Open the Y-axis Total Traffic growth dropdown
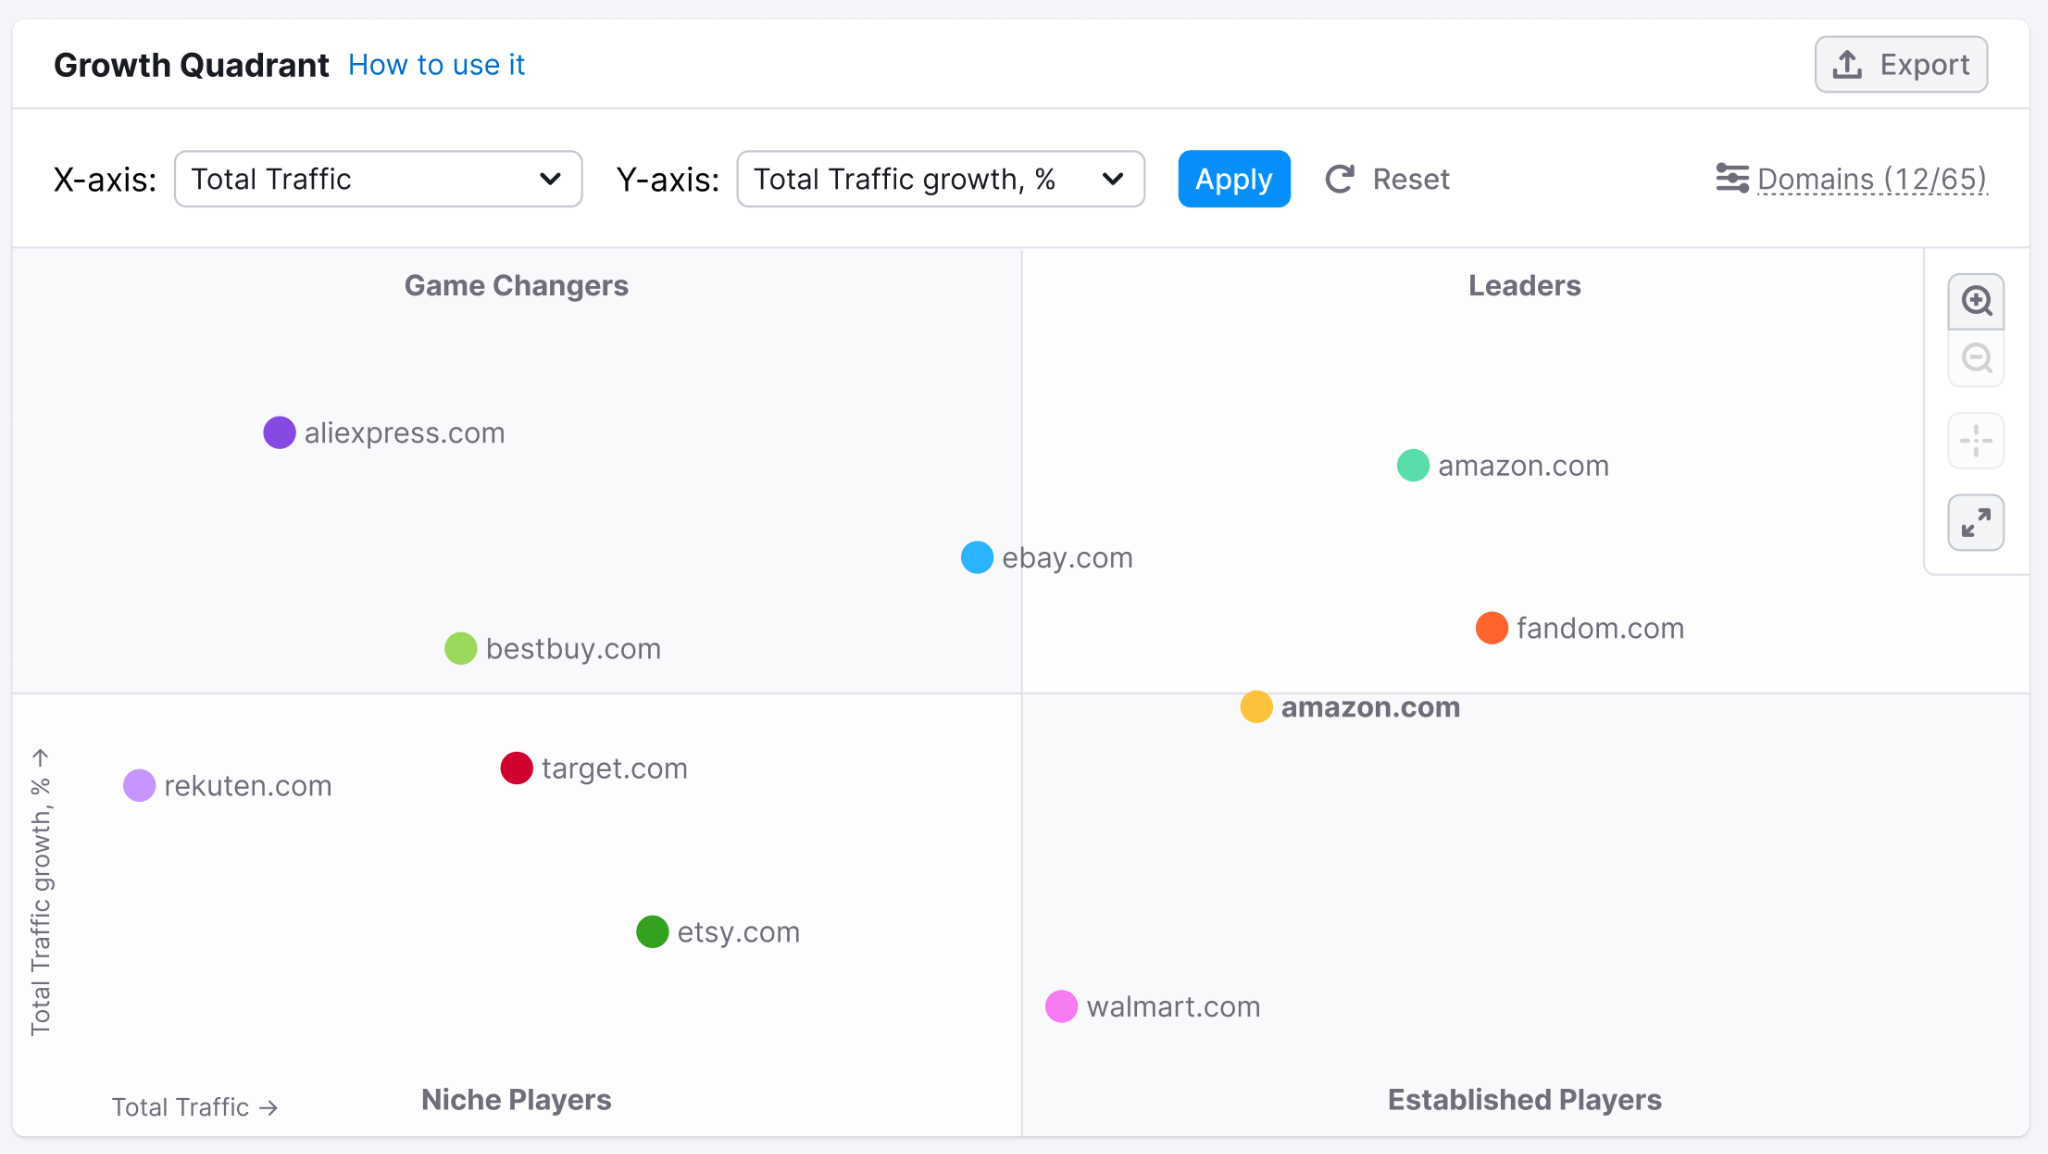2048x1154 pixels. point(940,179)
